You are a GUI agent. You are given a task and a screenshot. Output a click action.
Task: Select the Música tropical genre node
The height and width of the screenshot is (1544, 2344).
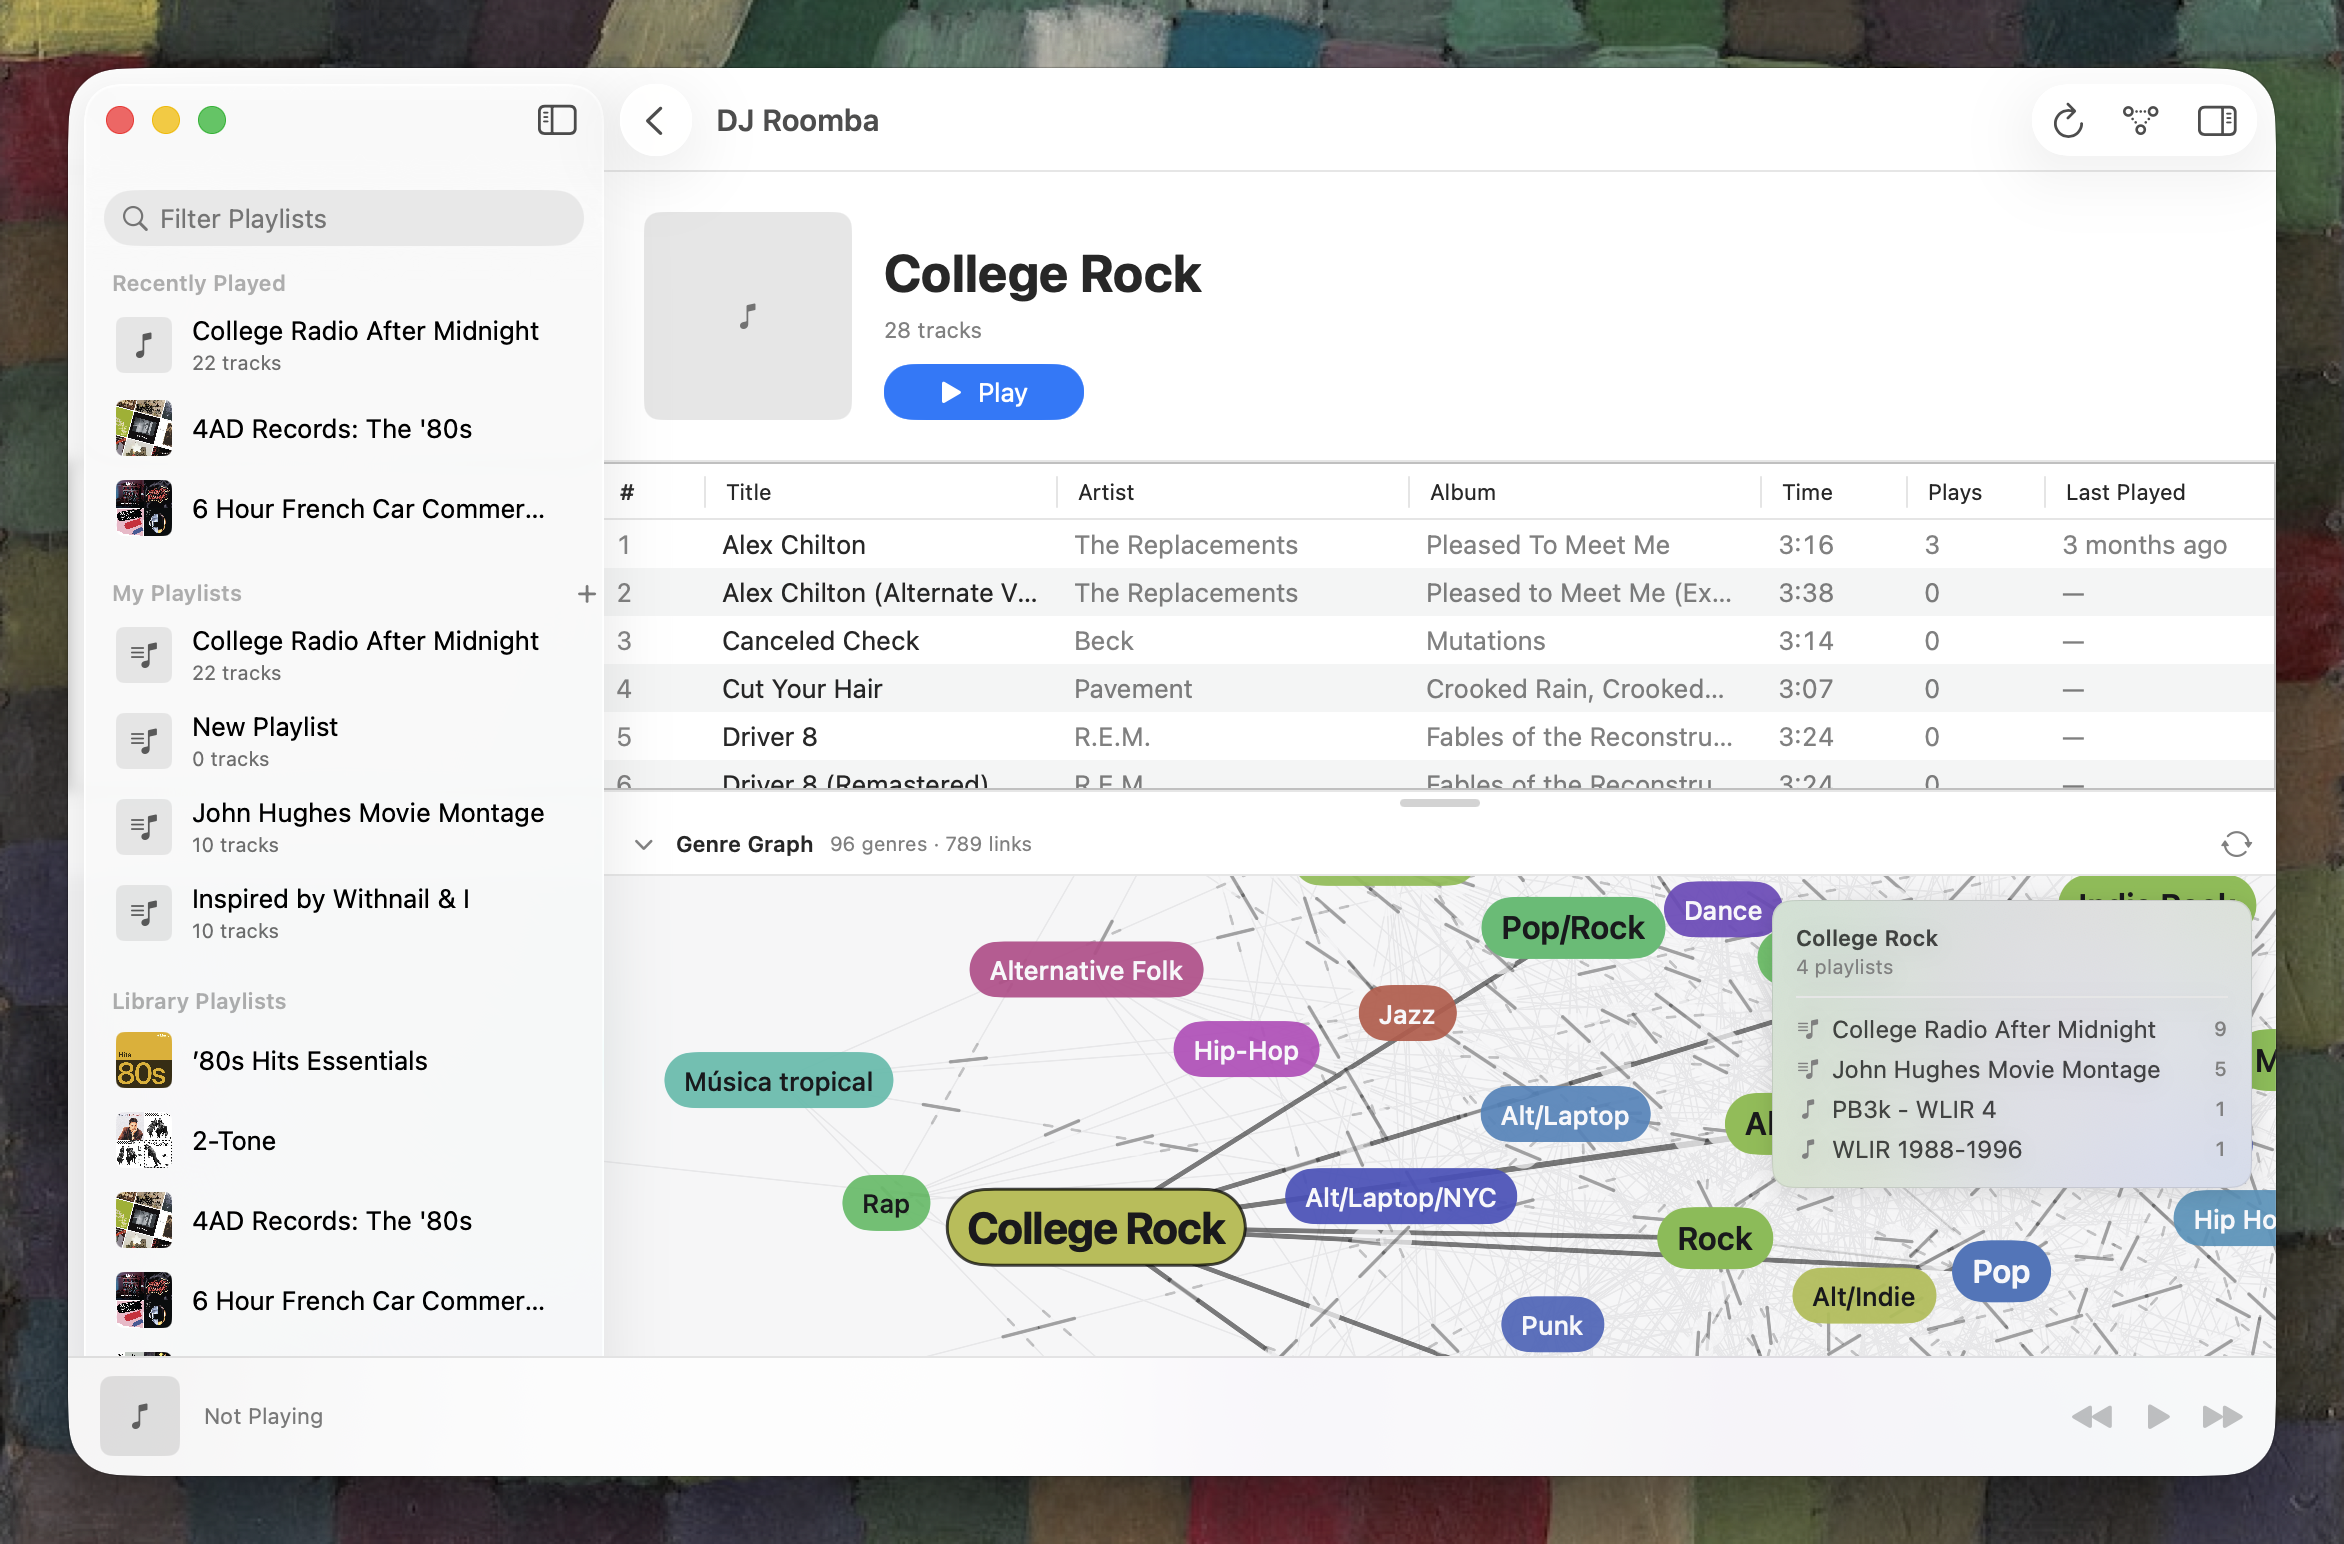(778, 1081)
